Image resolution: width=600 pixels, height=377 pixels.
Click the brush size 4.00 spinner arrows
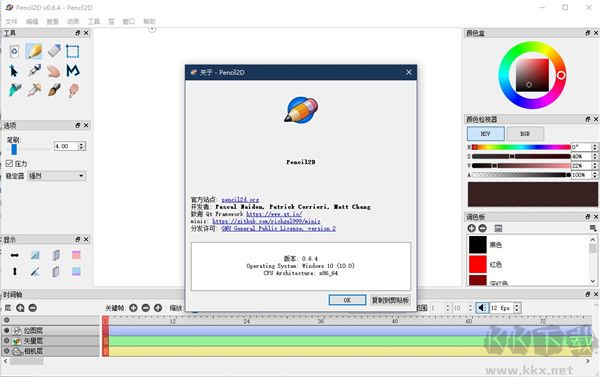pyautogui.click(x=81, y=146)
